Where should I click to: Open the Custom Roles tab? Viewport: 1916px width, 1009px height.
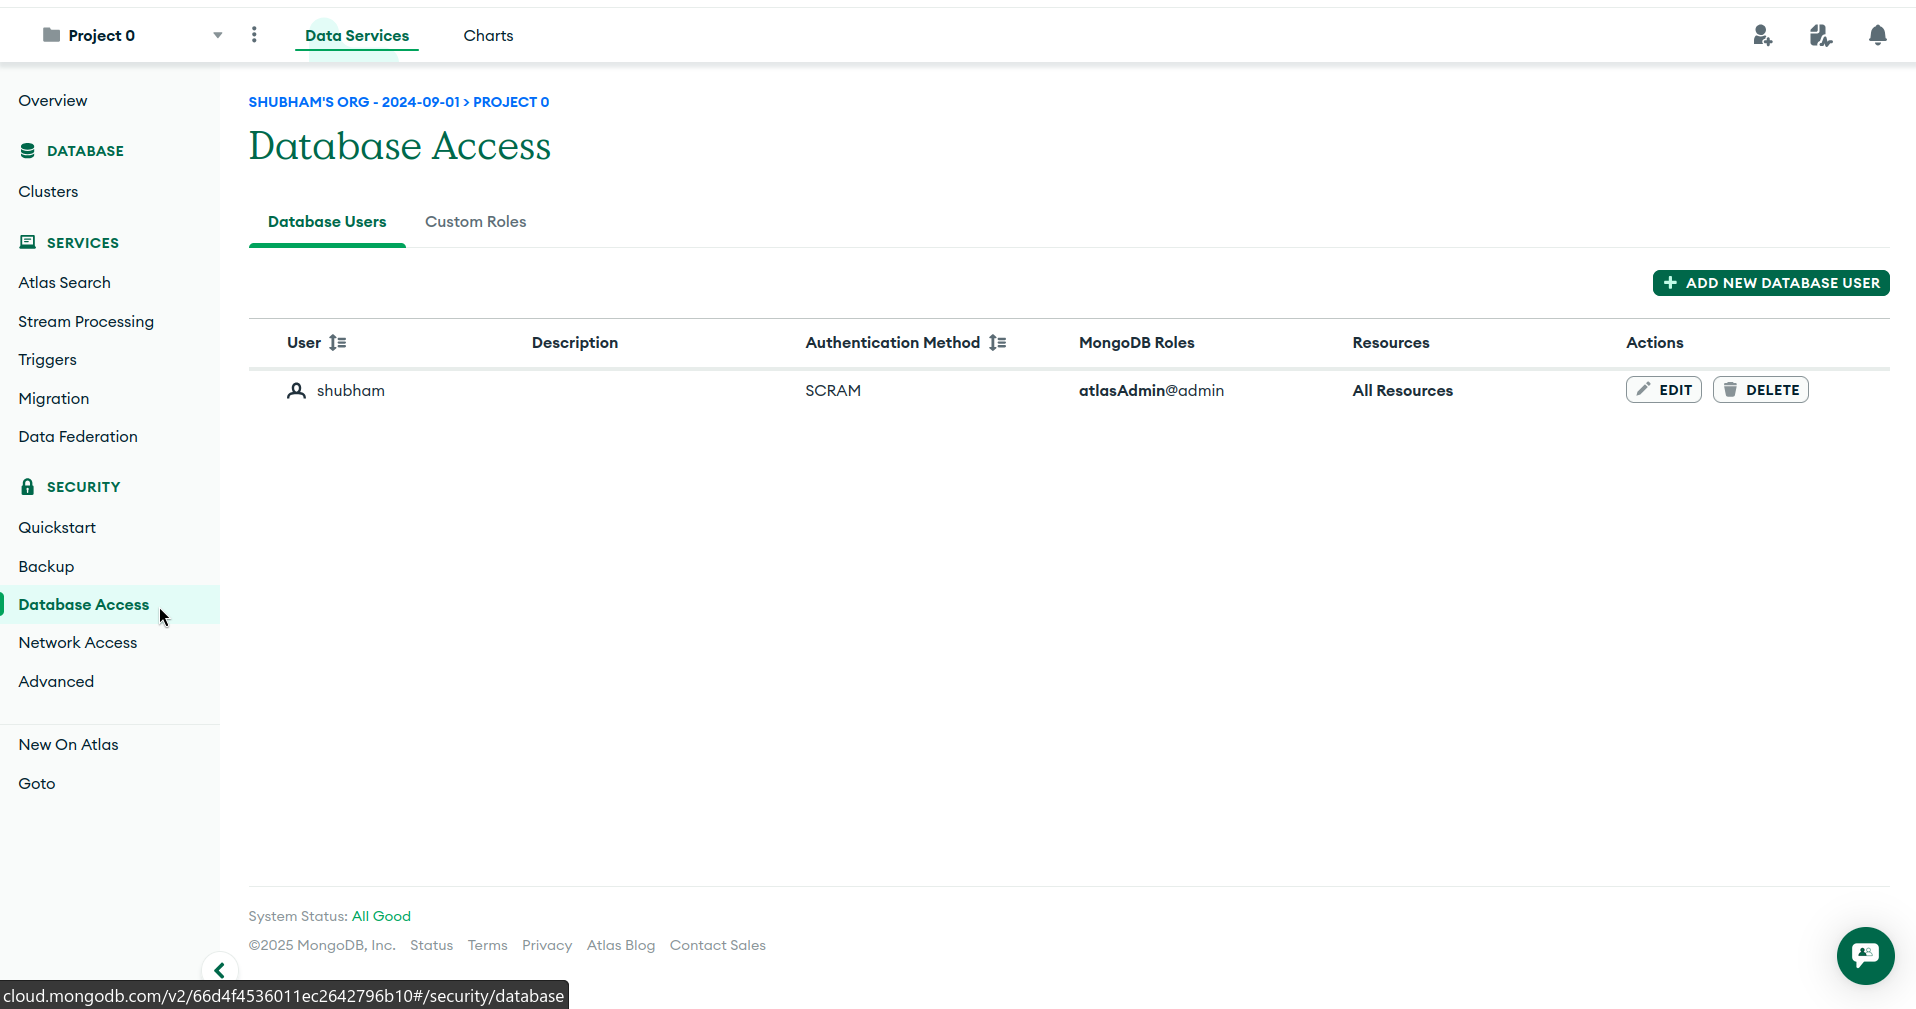[x=474, y=221]
